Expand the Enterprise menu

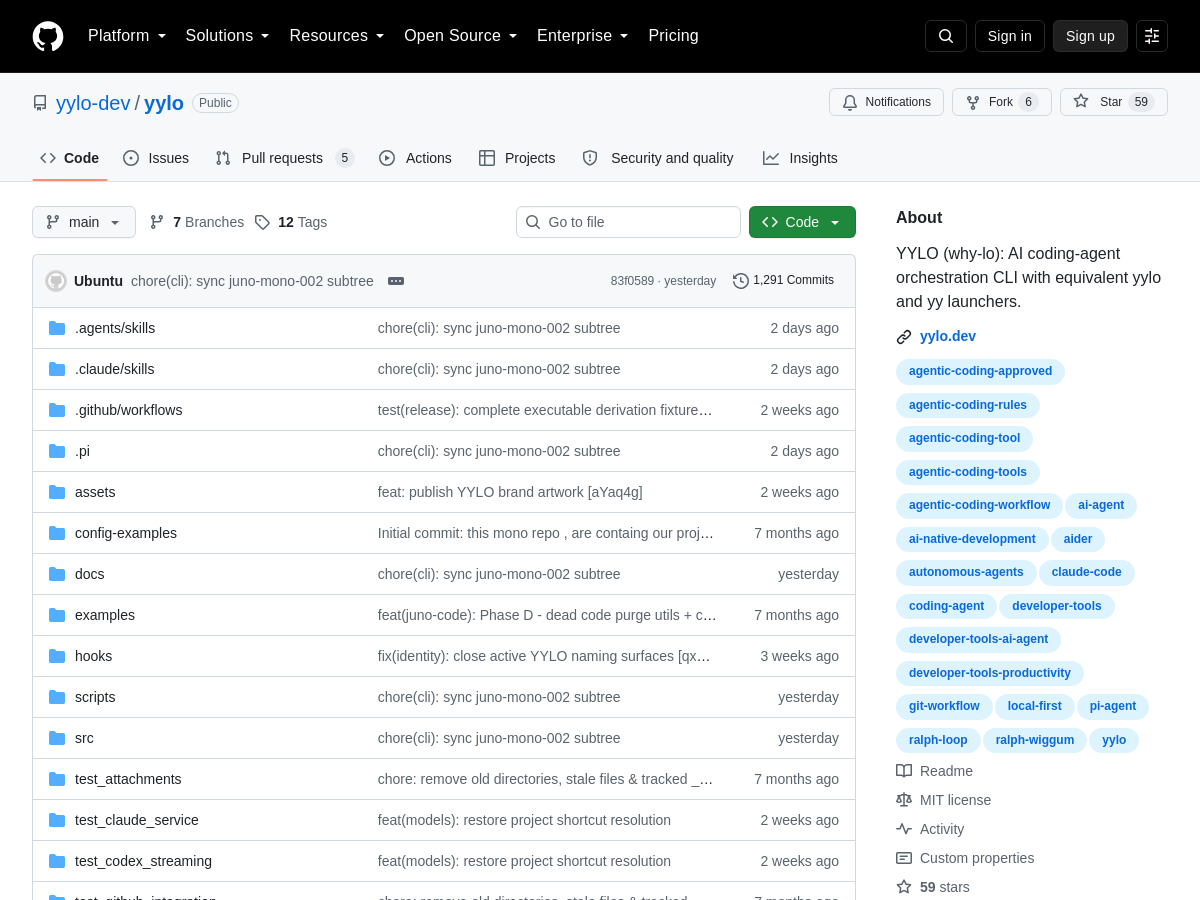tap(583, 36)
